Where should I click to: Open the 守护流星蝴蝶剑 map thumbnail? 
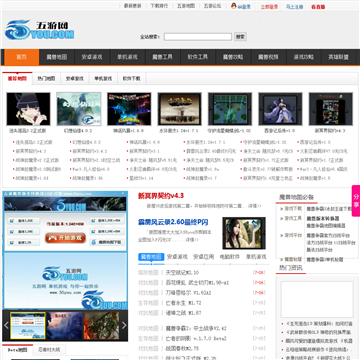tap(230, 109)
